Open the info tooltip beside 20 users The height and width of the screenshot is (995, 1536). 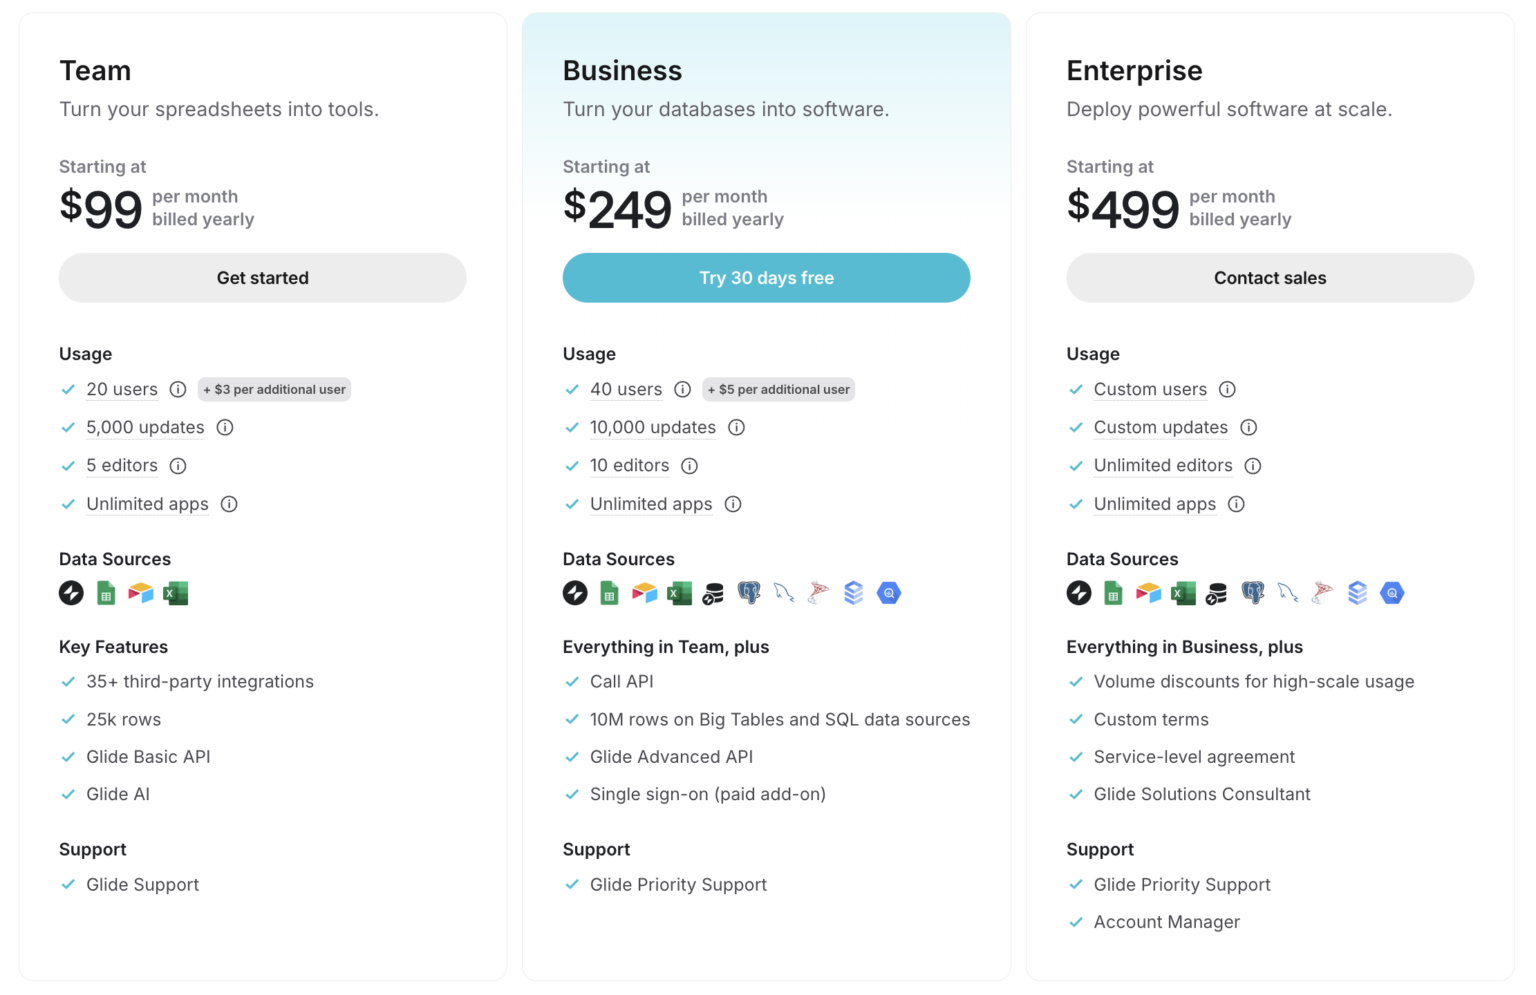tap(178, 389)
